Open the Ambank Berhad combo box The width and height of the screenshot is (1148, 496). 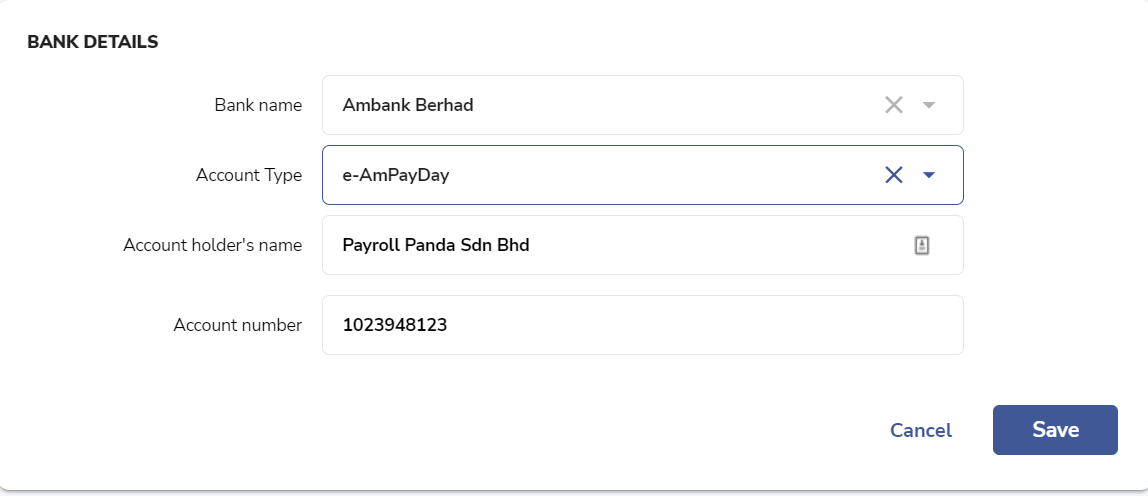coord(642,105)
